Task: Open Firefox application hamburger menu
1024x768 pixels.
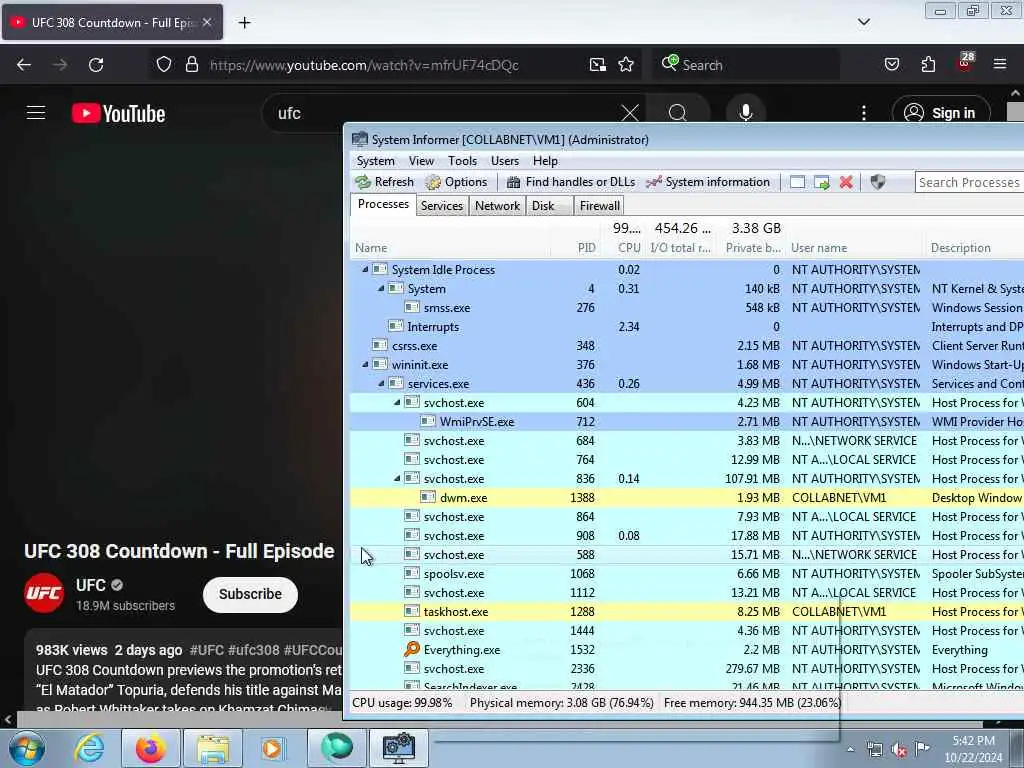Action: click(x=1000, y=64)
